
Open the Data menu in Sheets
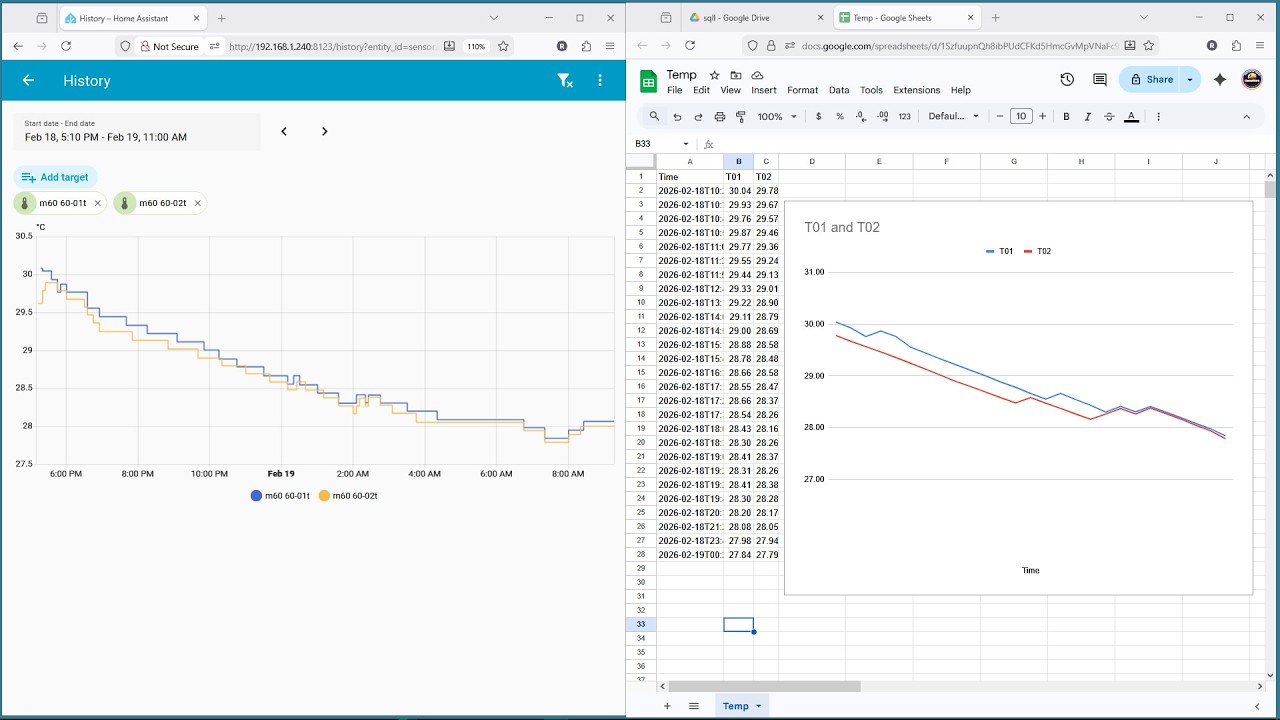point(839,90)
